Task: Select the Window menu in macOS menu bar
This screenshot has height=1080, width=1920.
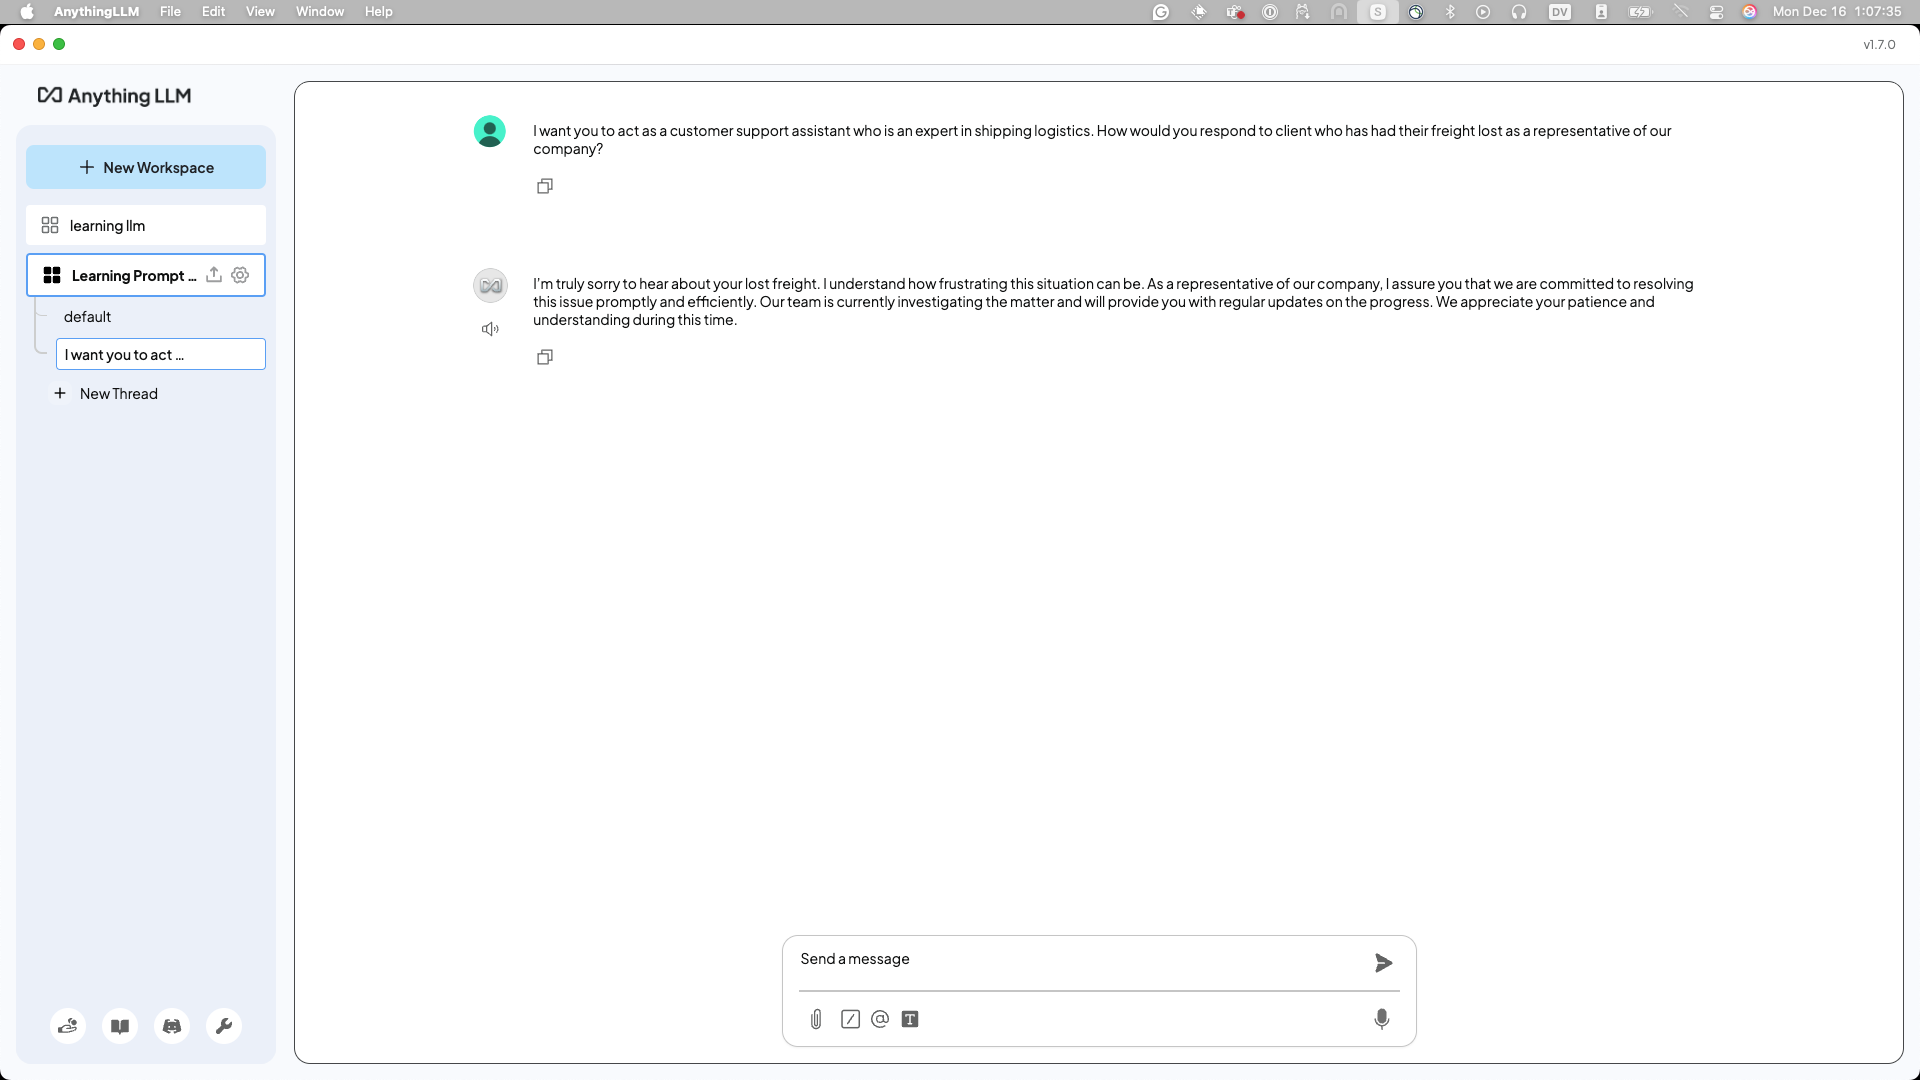Action: (x=319, y=12)
